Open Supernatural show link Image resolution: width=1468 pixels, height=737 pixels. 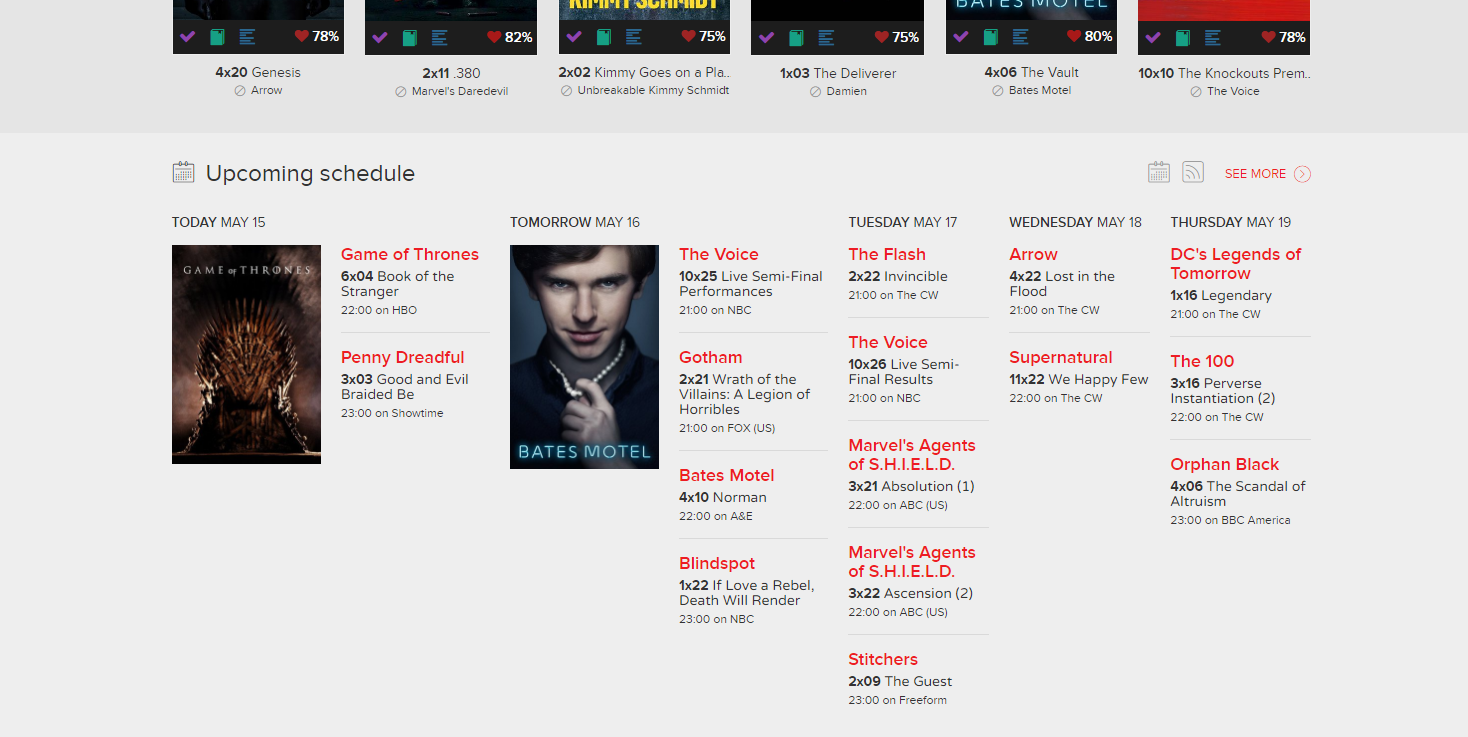click(x=1061, y=357)
